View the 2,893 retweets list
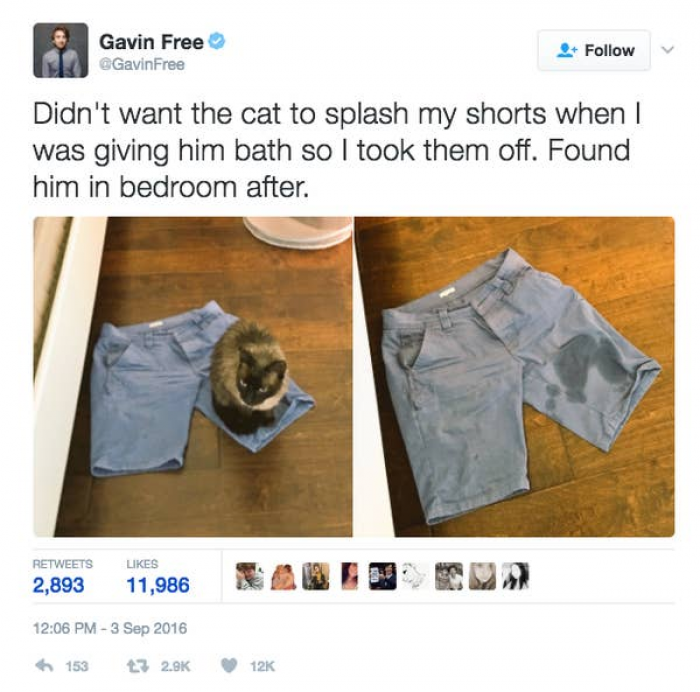Viewport: 700px width, 692px height. pyautogui.click(x=62, y=576)
